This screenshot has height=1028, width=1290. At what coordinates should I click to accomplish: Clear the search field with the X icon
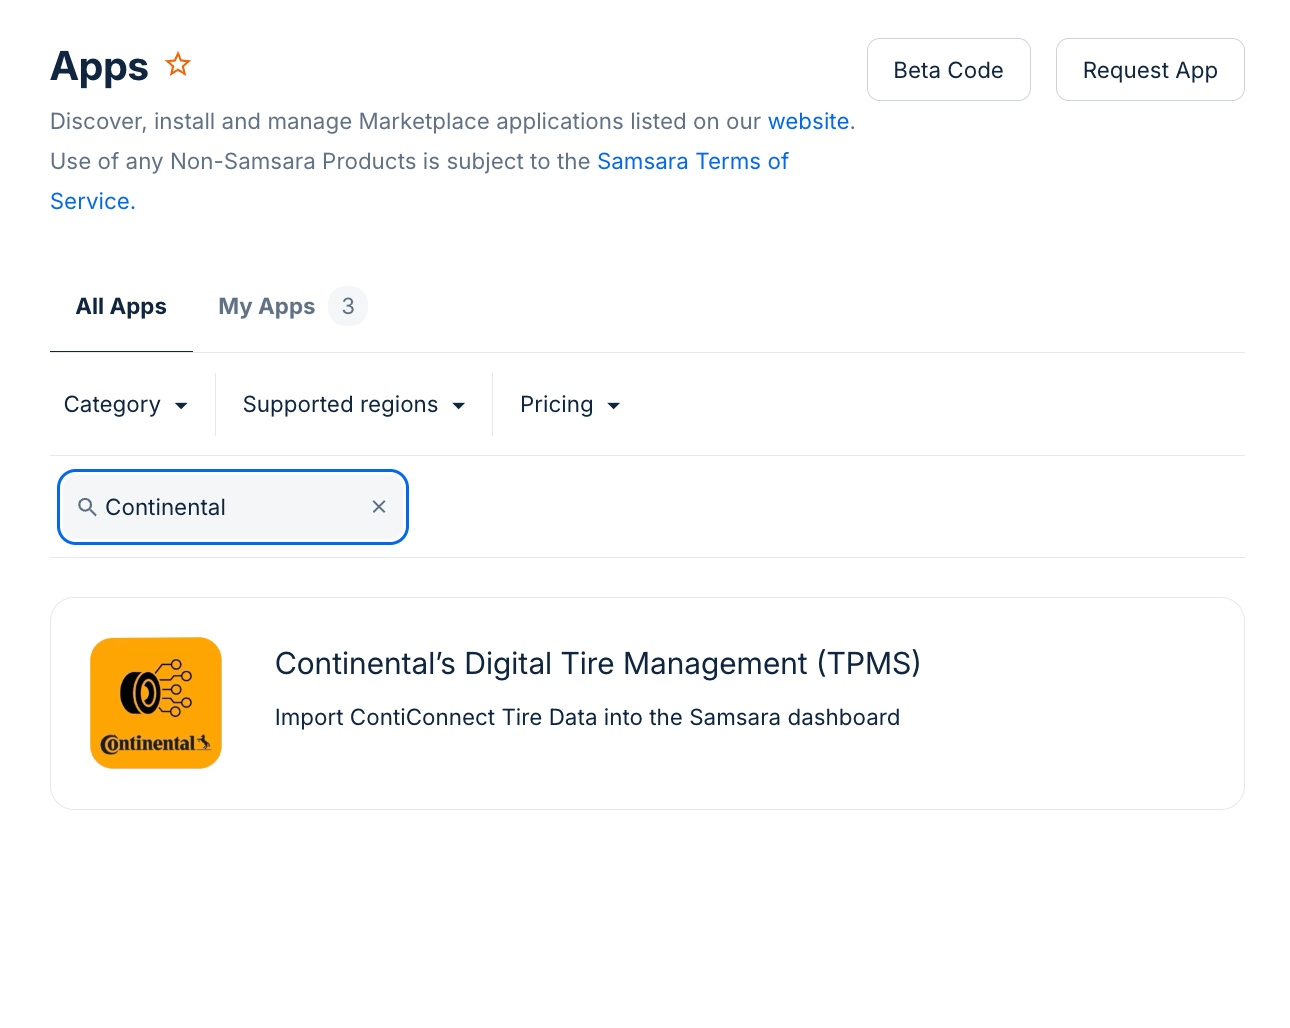[x=379, y=507]
